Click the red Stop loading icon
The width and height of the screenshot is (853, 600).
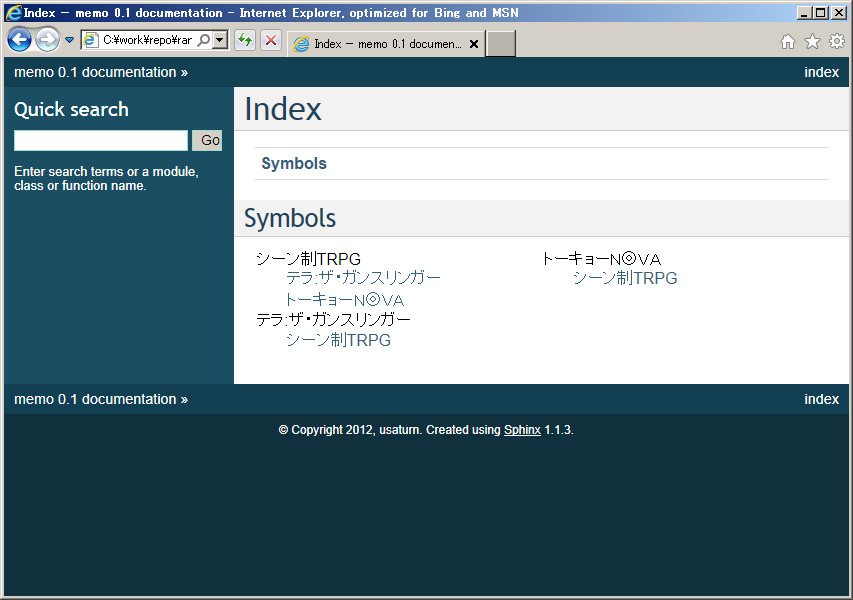click(x=270, y=40)
